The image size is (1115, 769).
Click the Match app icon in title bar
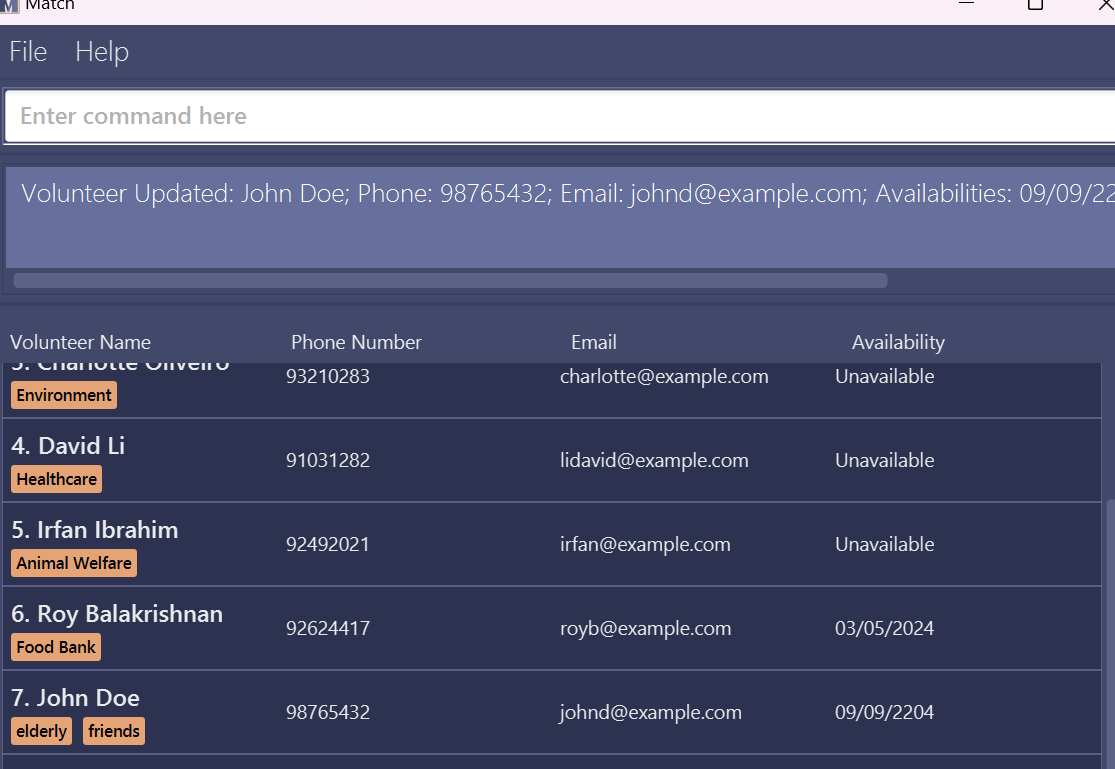tap(9, 6)
